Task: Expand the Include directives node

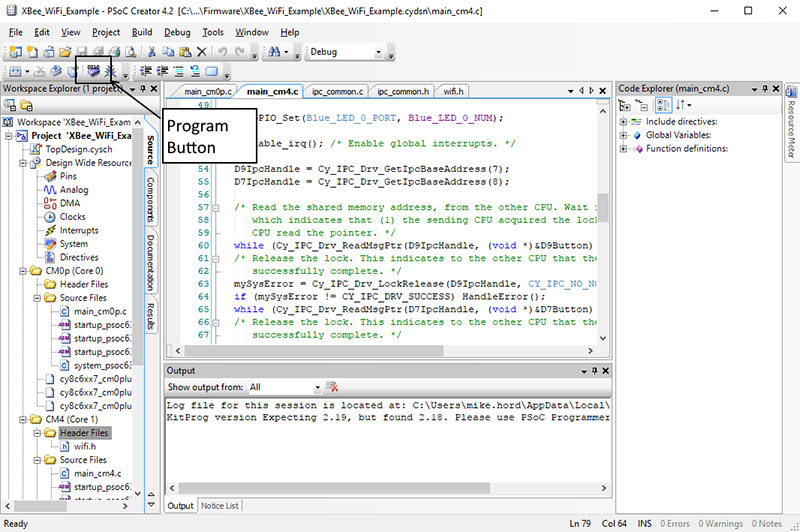Action: (623, 122)
